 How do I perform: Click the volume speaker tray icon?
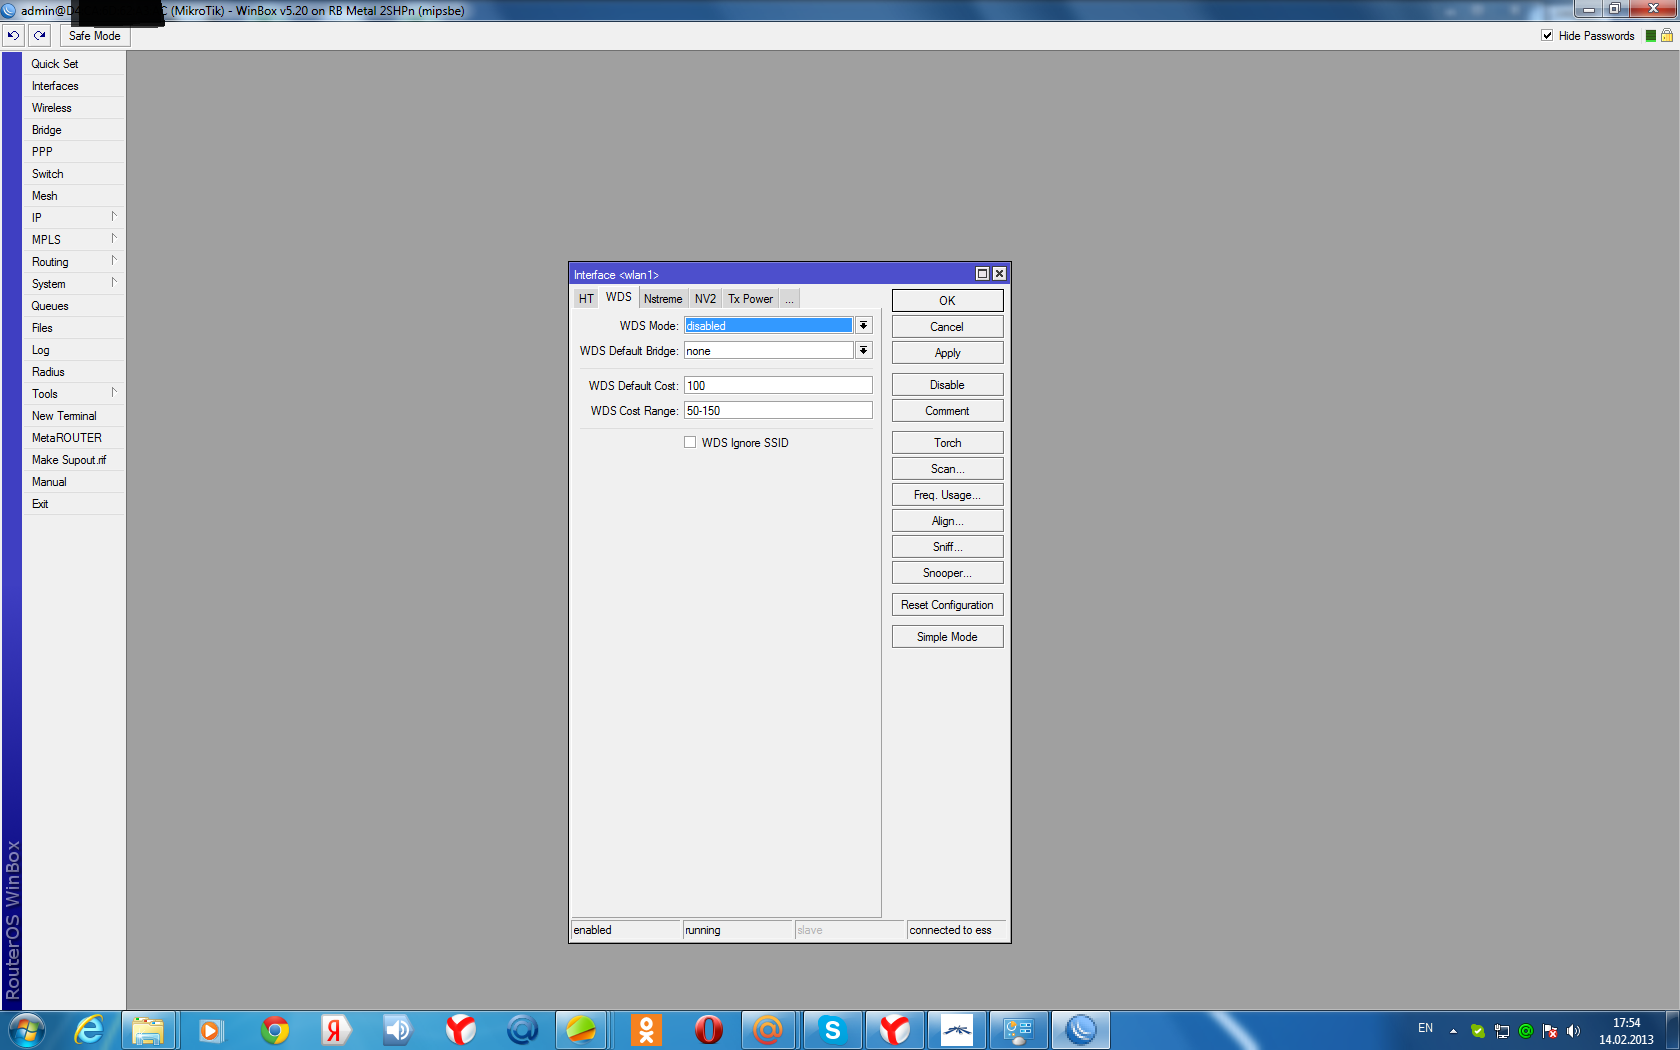tap(1574, 1031)
